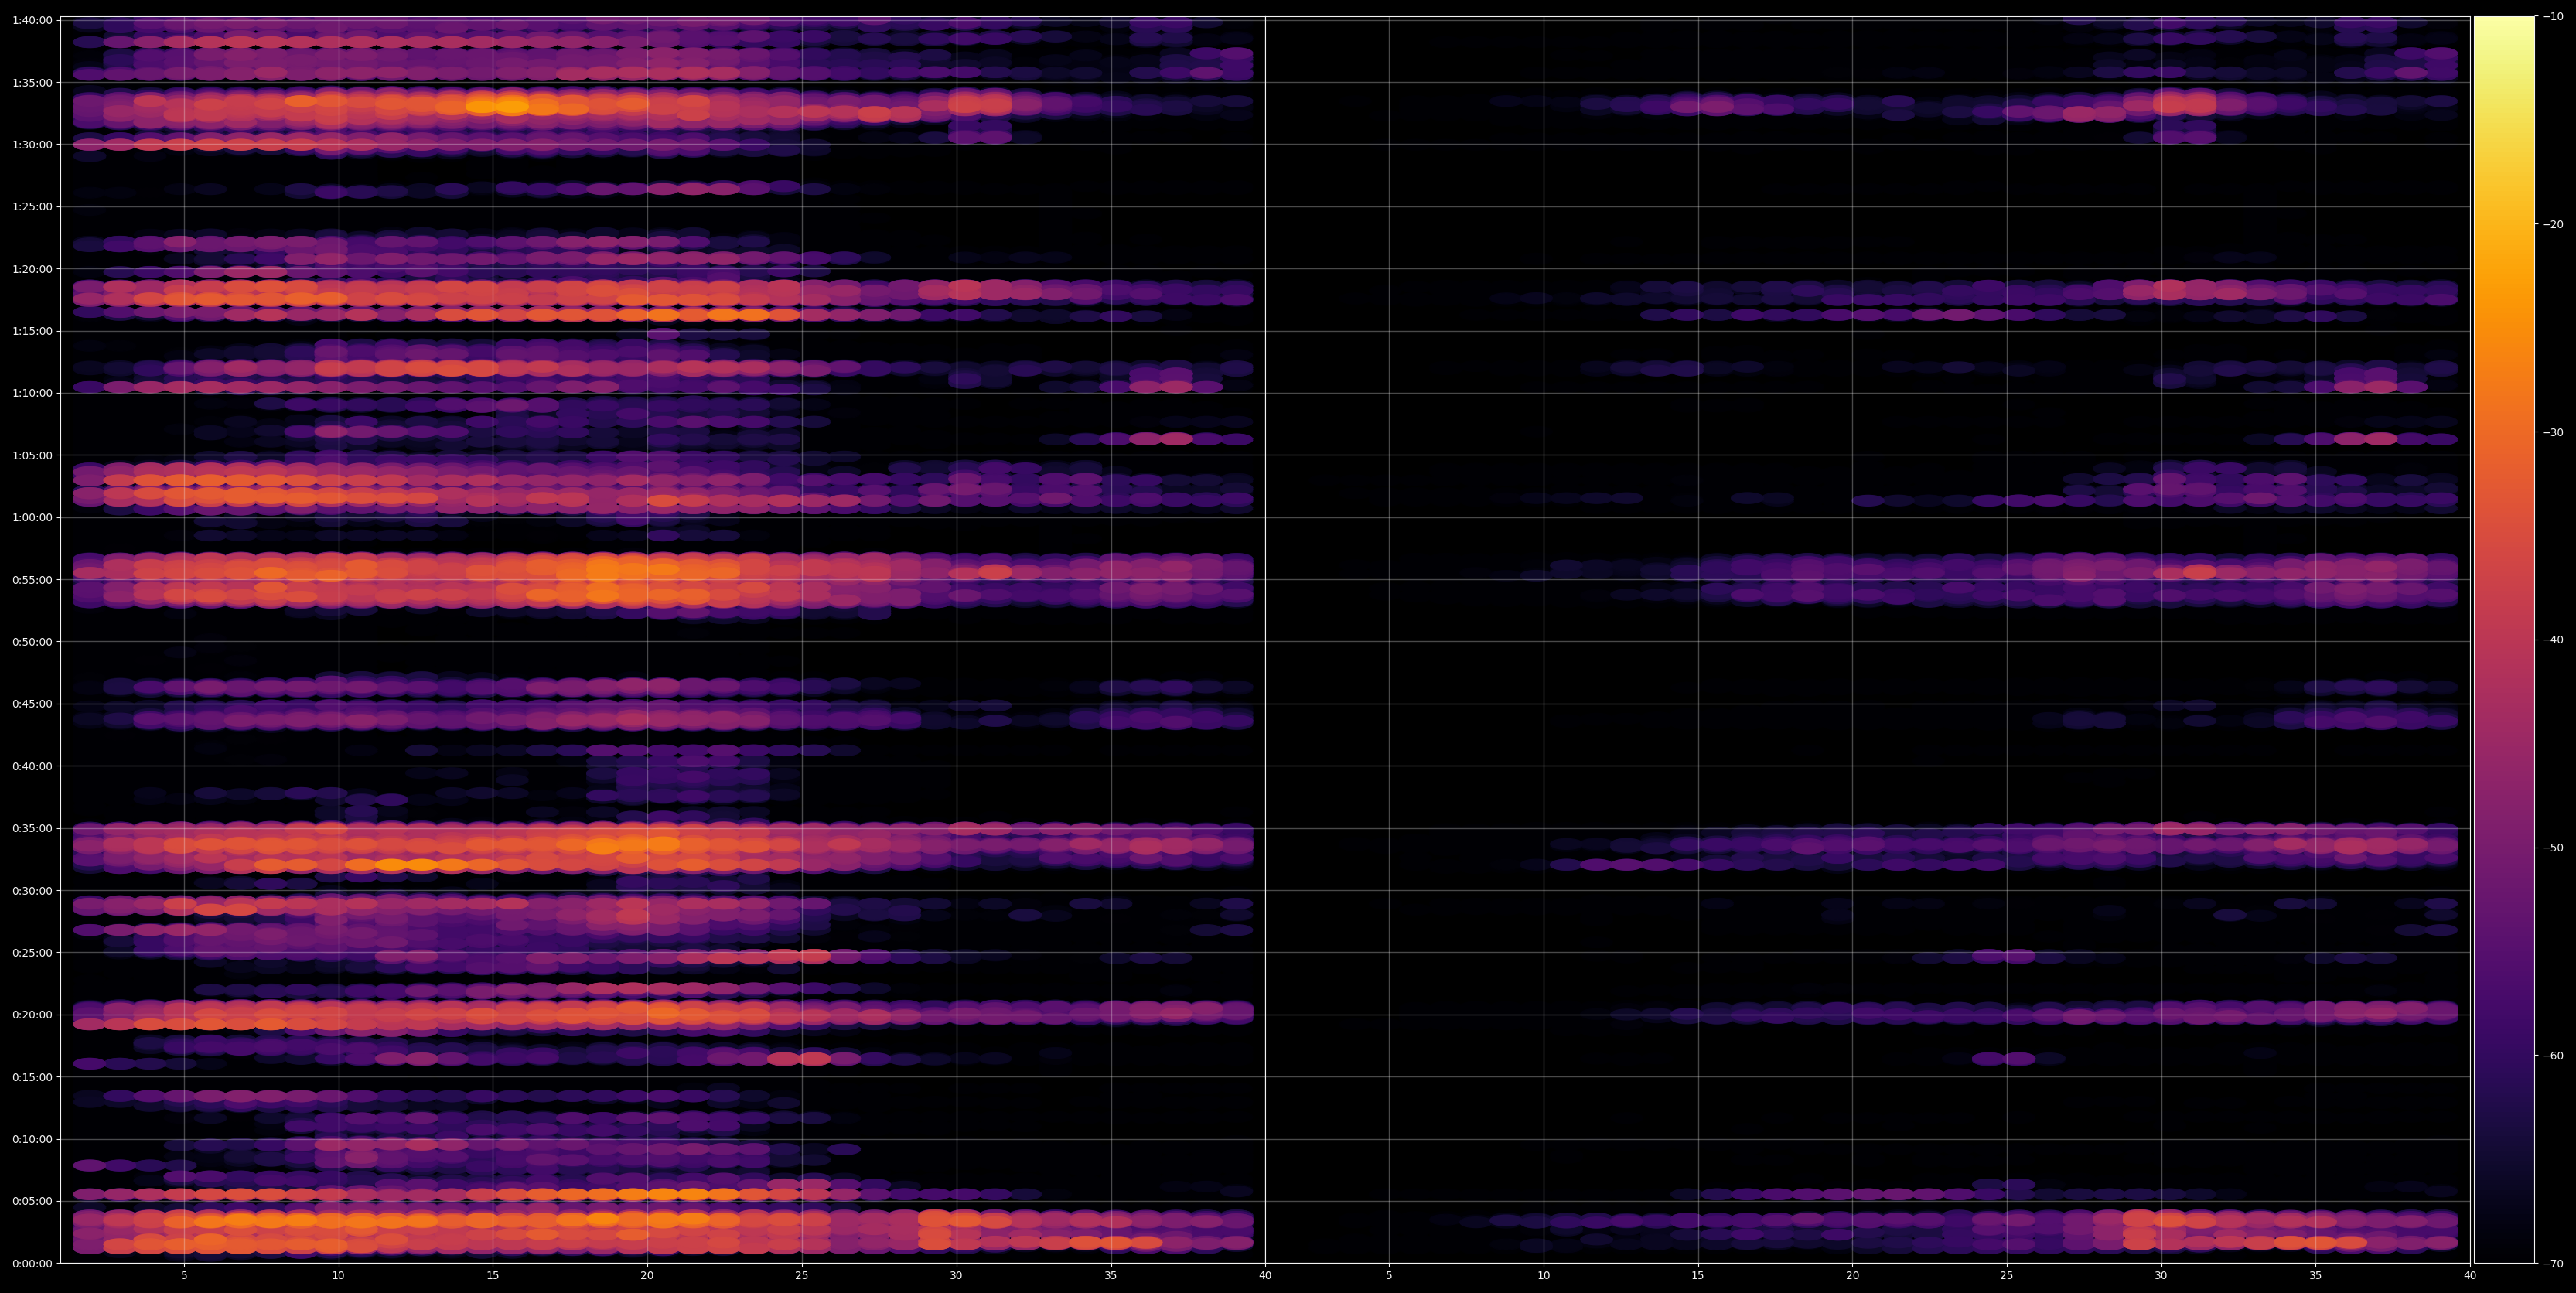Select the 0:40:00 time tick label
Image resolution: width=2576 pixels, height=1293 pixels.
point(32,766)
